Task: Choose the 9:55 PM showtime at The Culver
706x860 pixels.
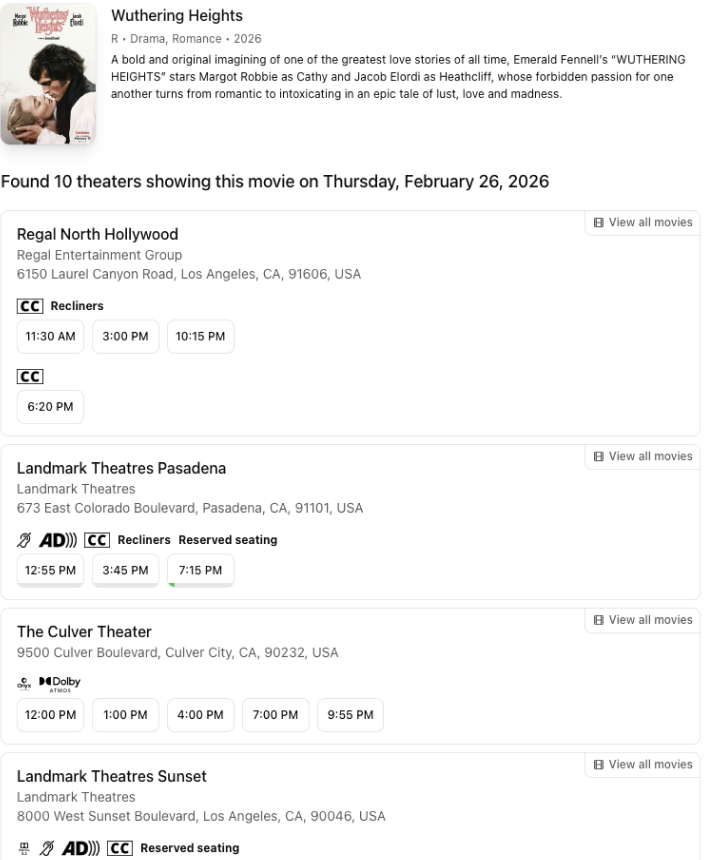Action: point(350,715)
